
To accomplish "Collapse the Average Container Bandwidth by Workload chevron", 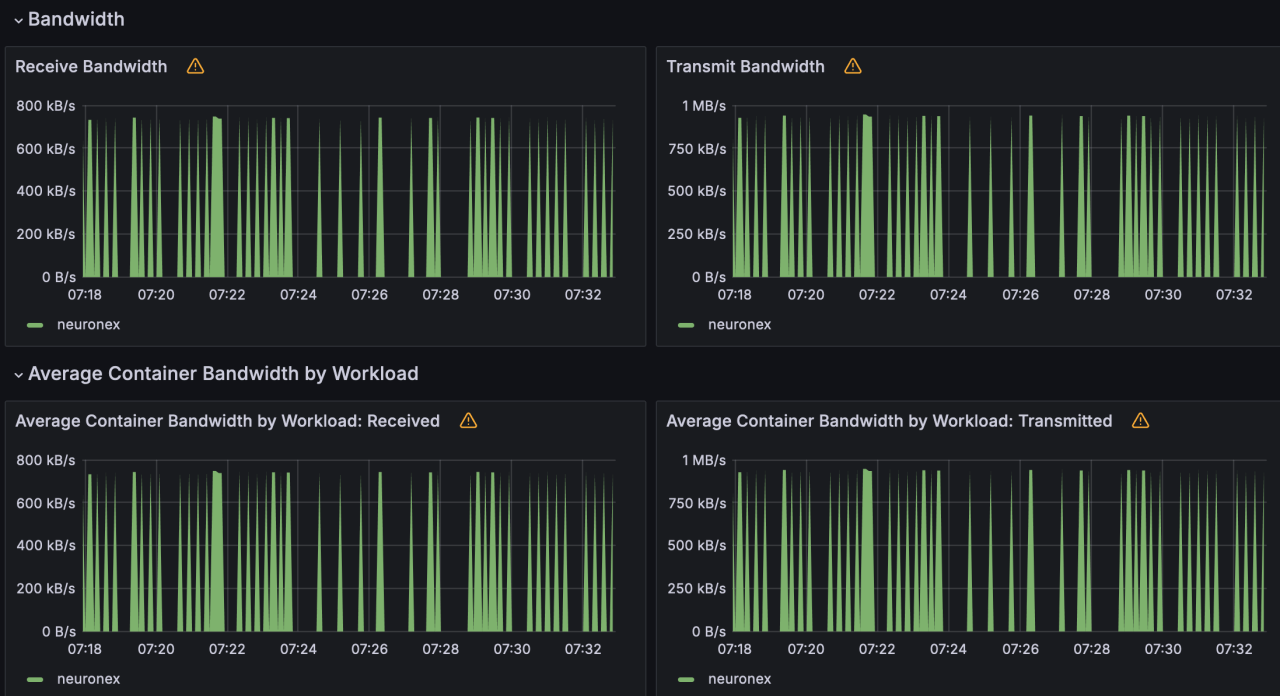I will pyautogui.click(x=18, y=375).
